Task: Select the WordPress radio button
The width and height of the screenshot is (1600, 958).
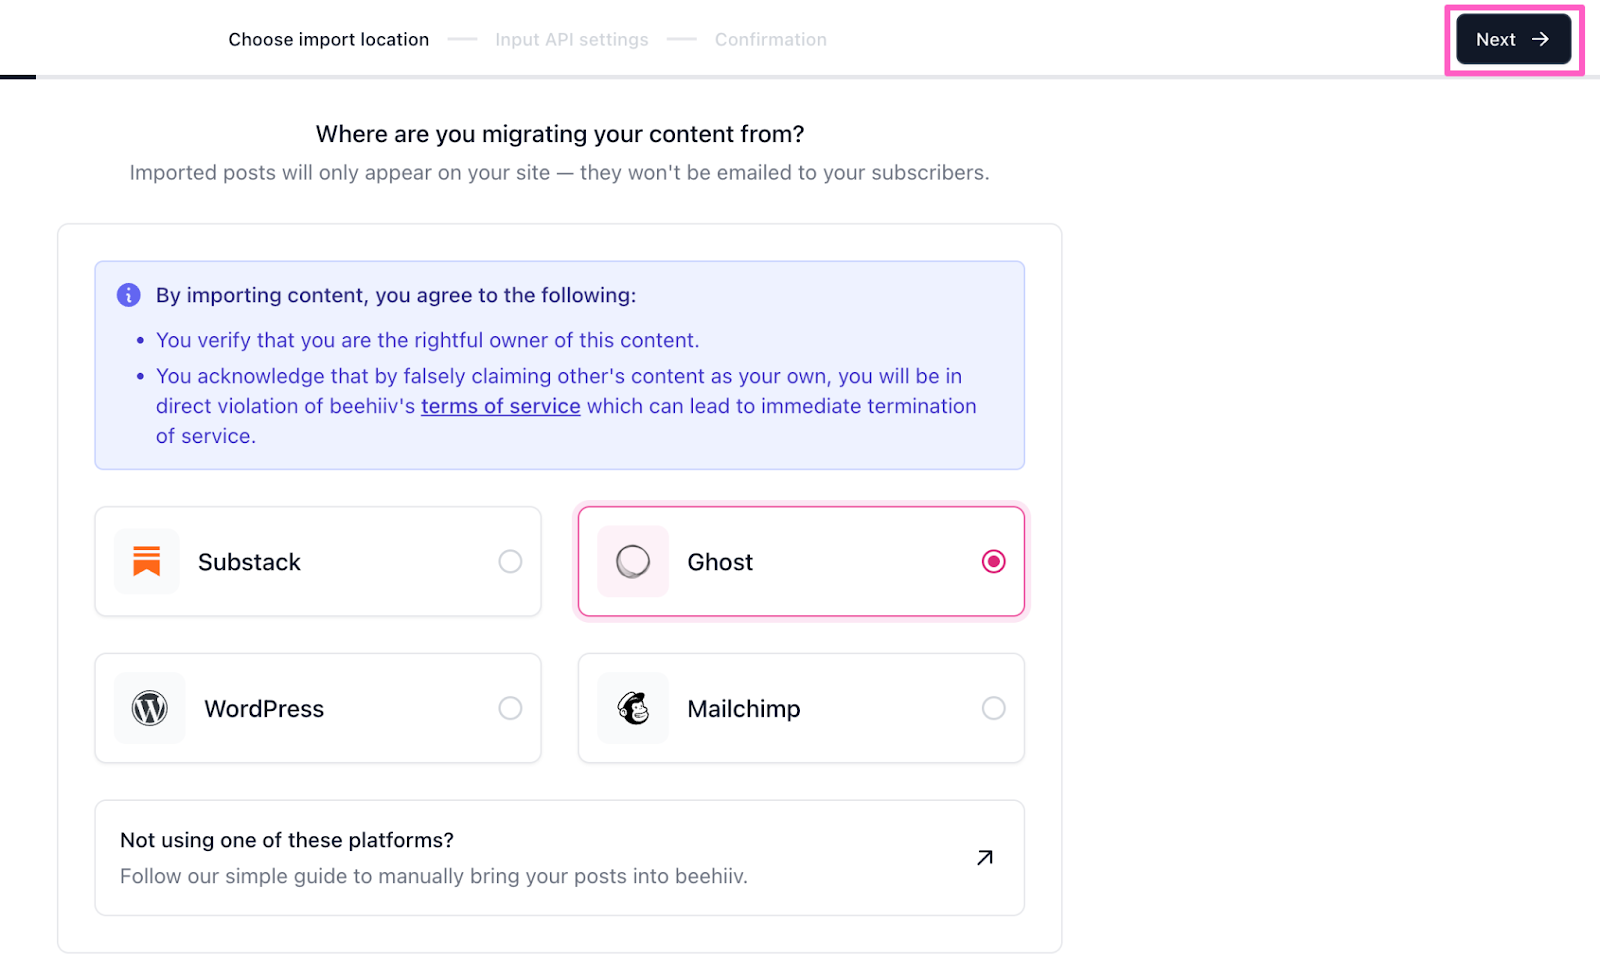Action: 510,708
